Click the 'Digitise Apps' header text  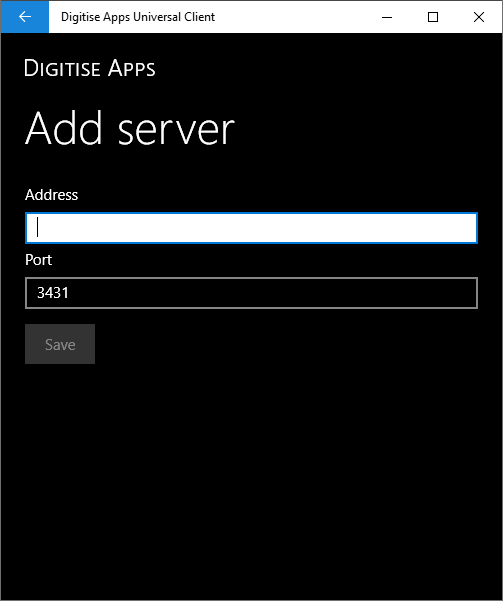(90, 68)
